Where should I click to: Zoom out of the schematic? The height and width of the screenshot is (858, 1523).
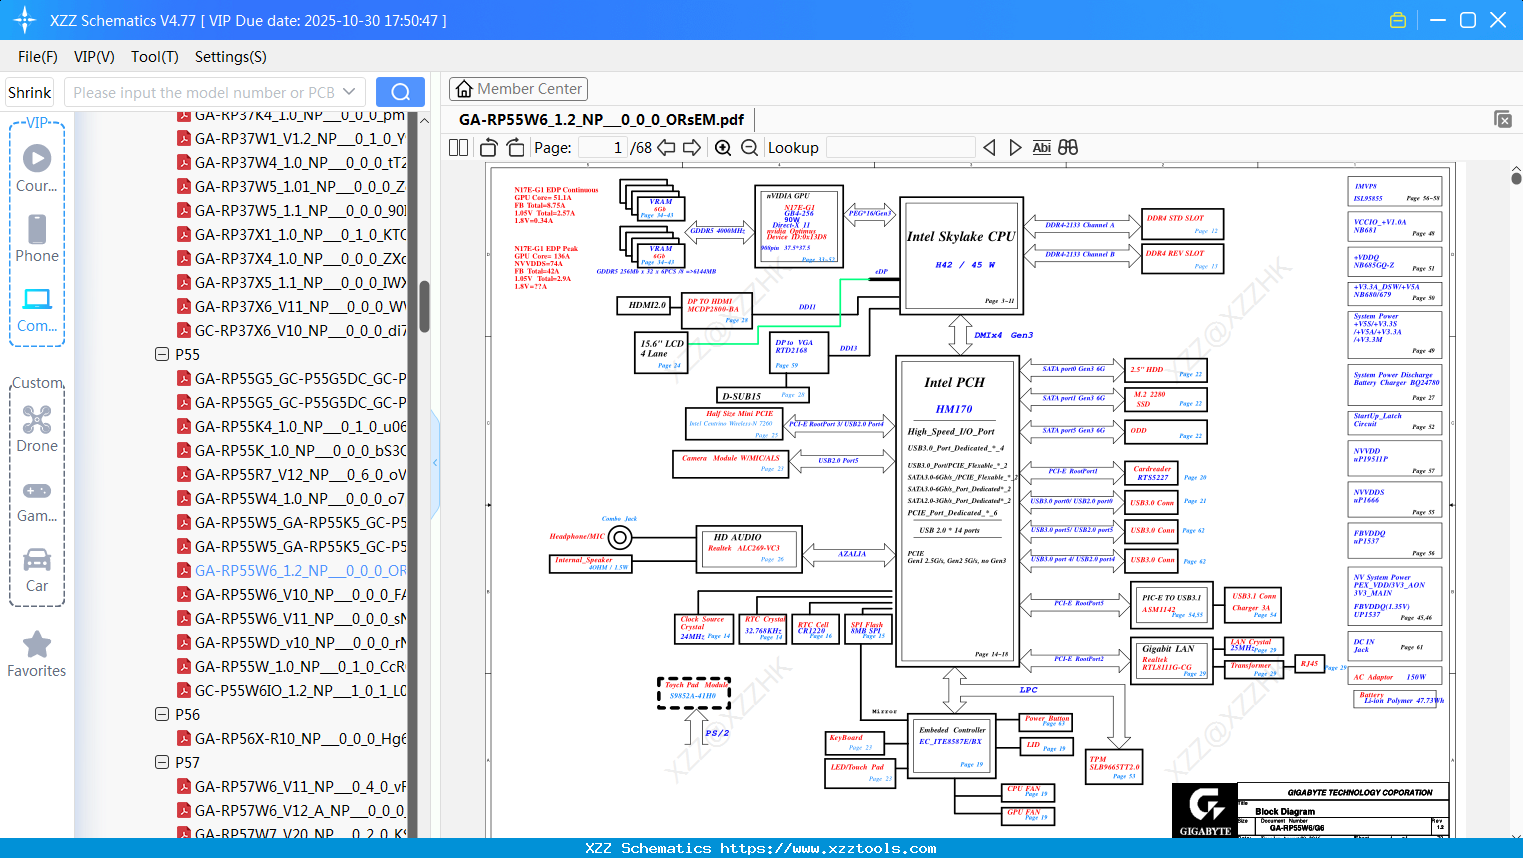click(749, 147)
